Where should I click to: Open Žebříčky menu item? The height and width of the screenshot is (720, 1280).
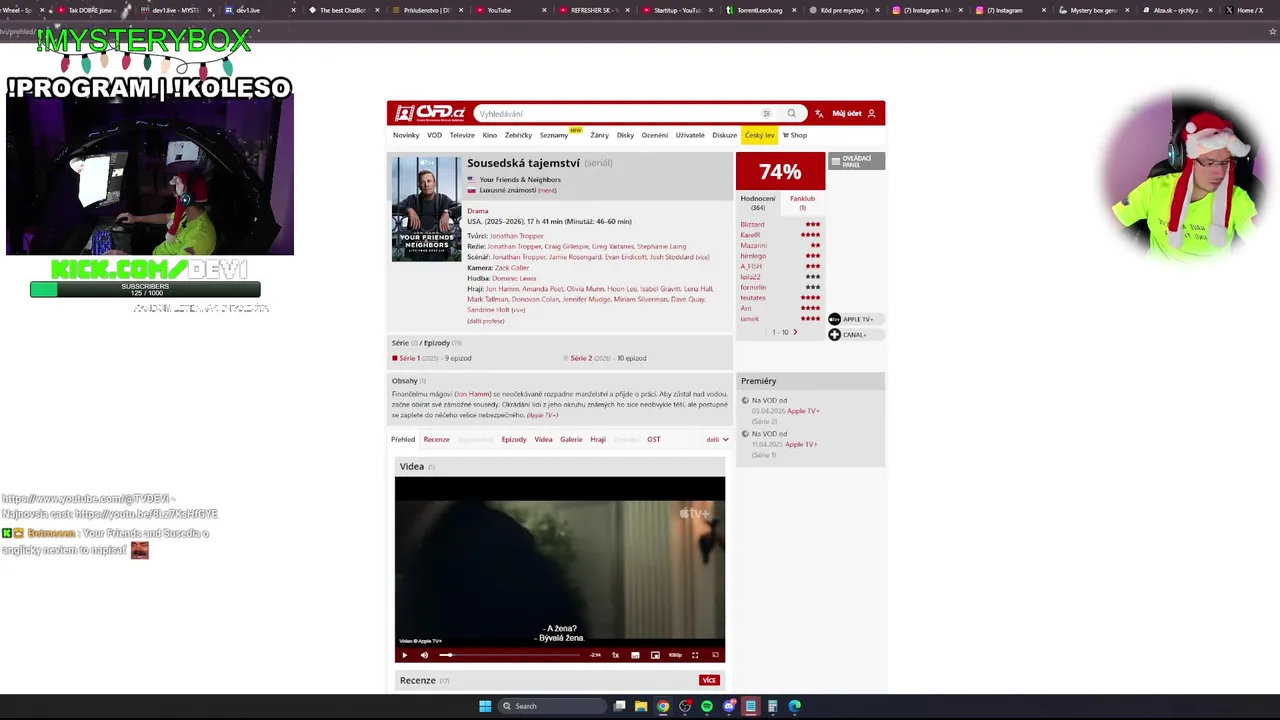518,135
